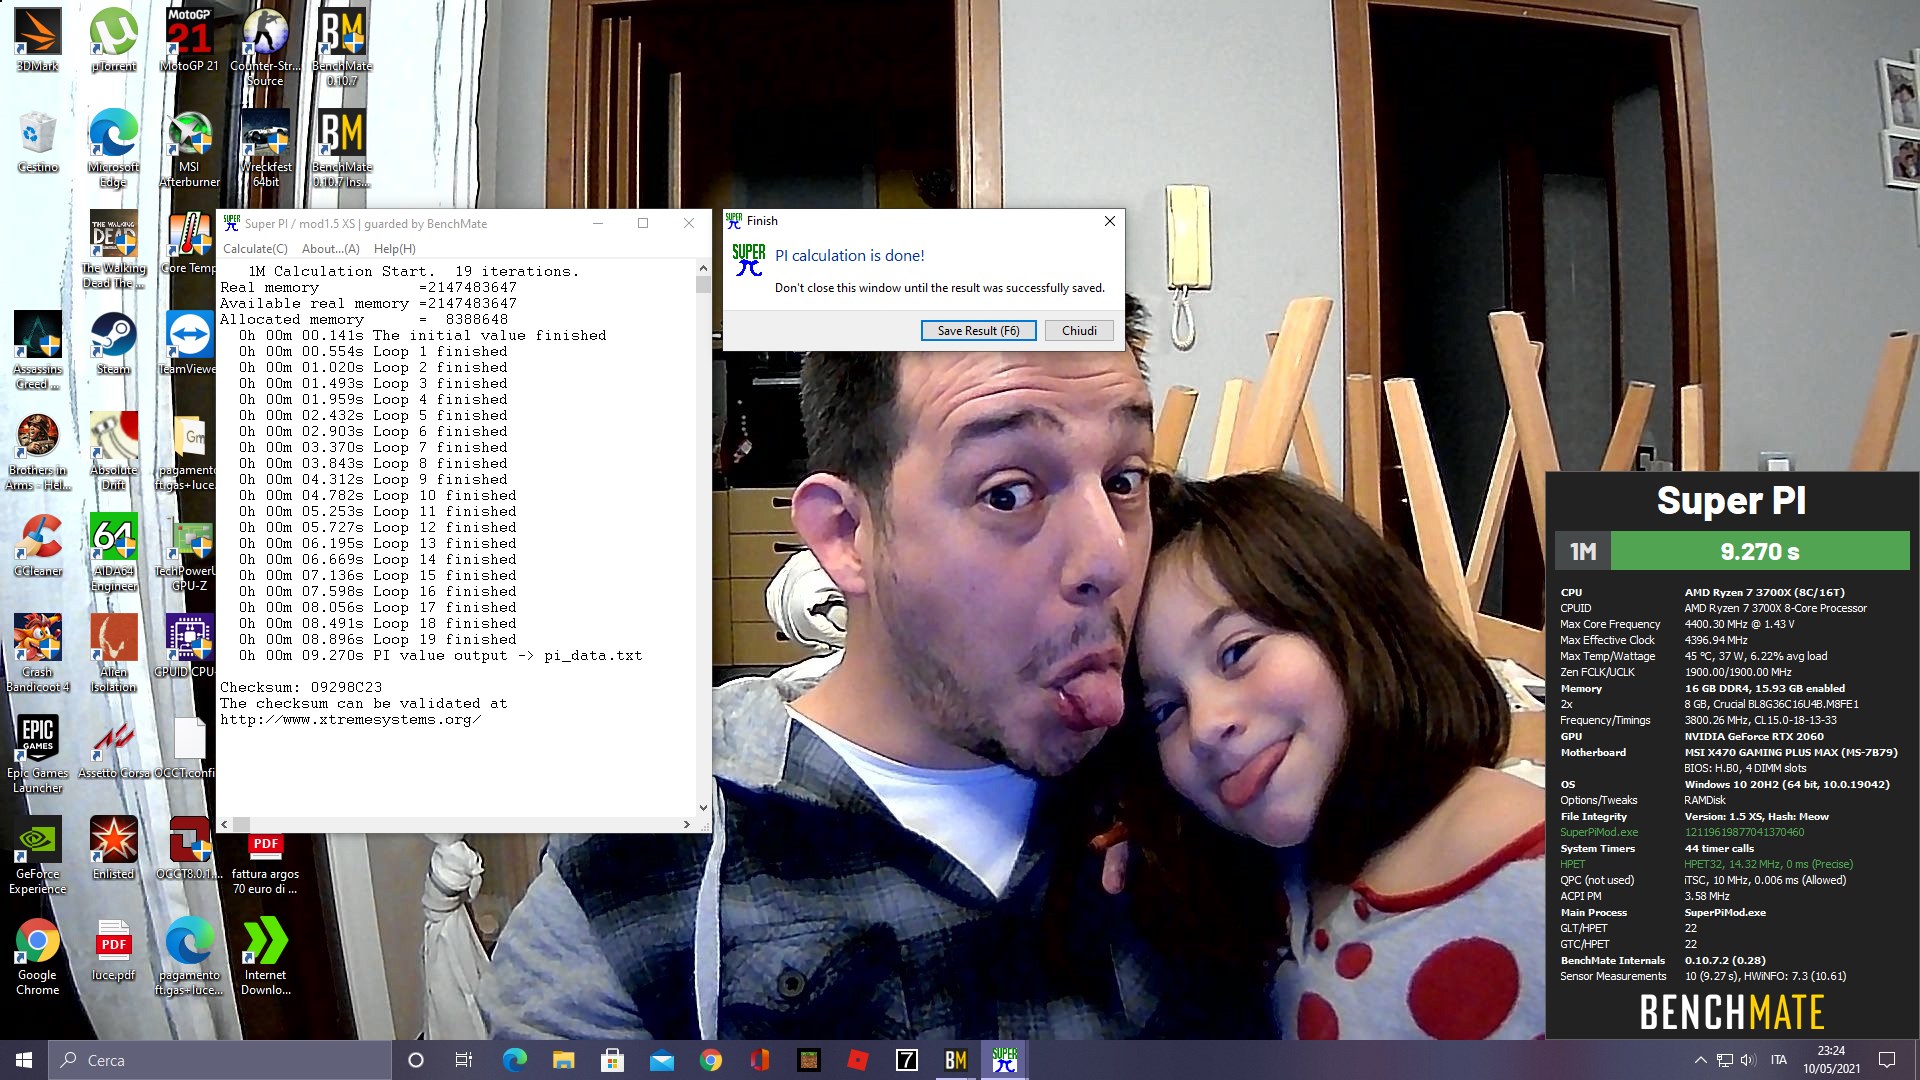Maximize the Super PI window
This screenshot has width=1920, height=1080.
pos(643,223)
